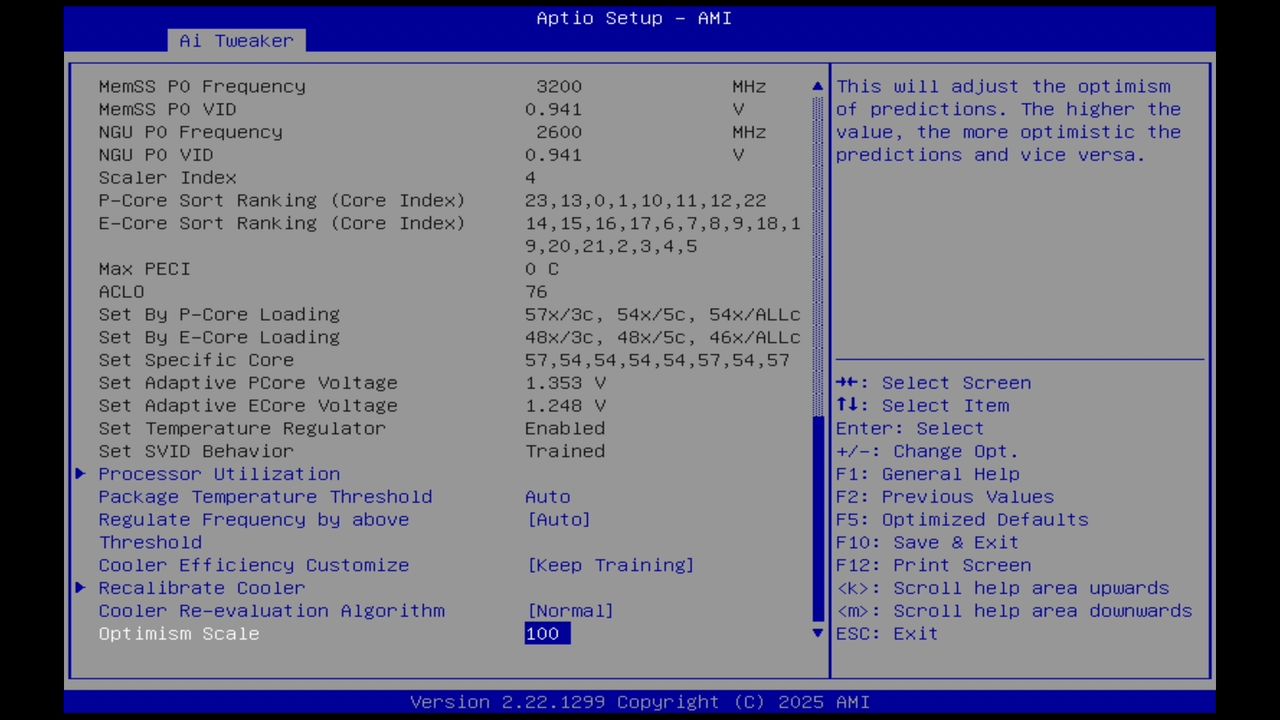Image resolution: width=1280 pixels, height=720 pixels.
Task: Select the MemSS P0 Frequency entry
Action: pyautogui.click(x=202, y=86)
